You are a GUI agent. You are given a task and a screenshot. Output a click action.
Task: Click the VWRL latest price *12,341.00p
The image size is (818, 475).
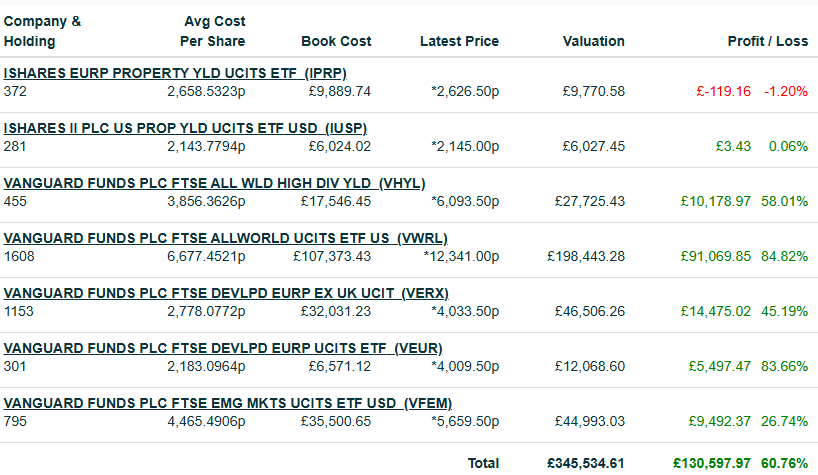point(464,256)
